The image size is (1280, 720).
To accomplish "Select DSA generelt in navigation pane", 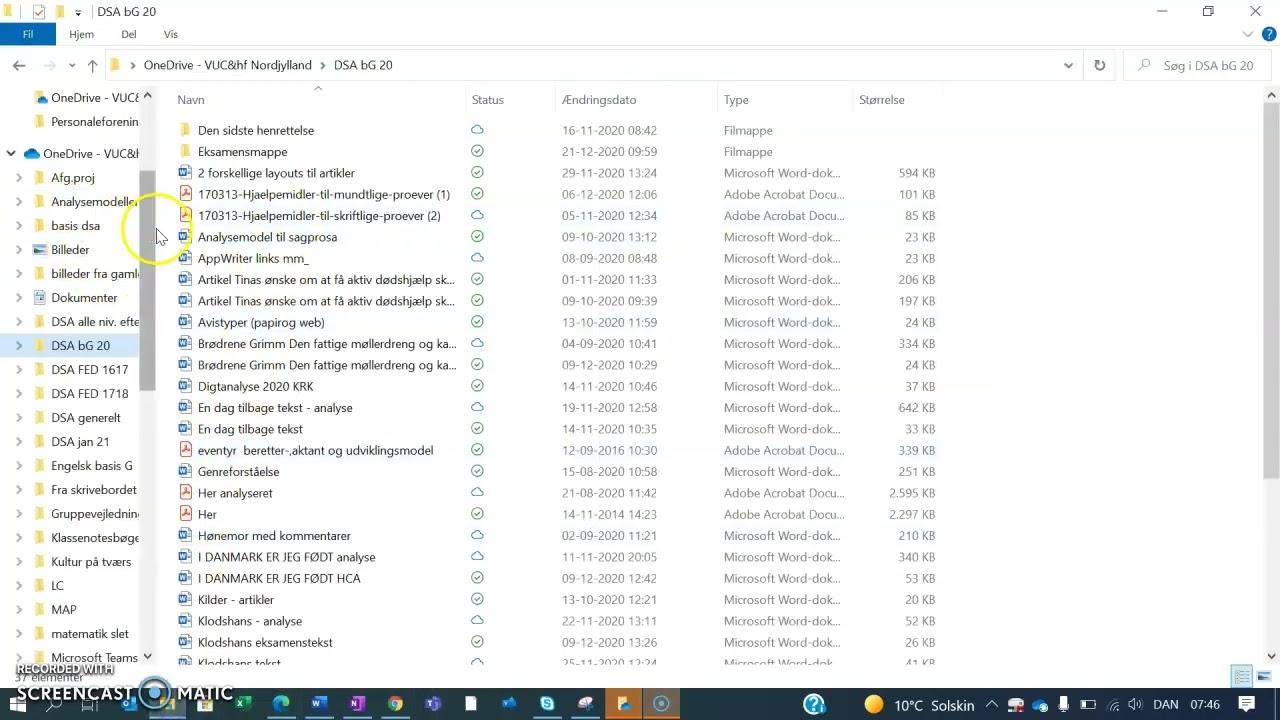I will [85, 418].
